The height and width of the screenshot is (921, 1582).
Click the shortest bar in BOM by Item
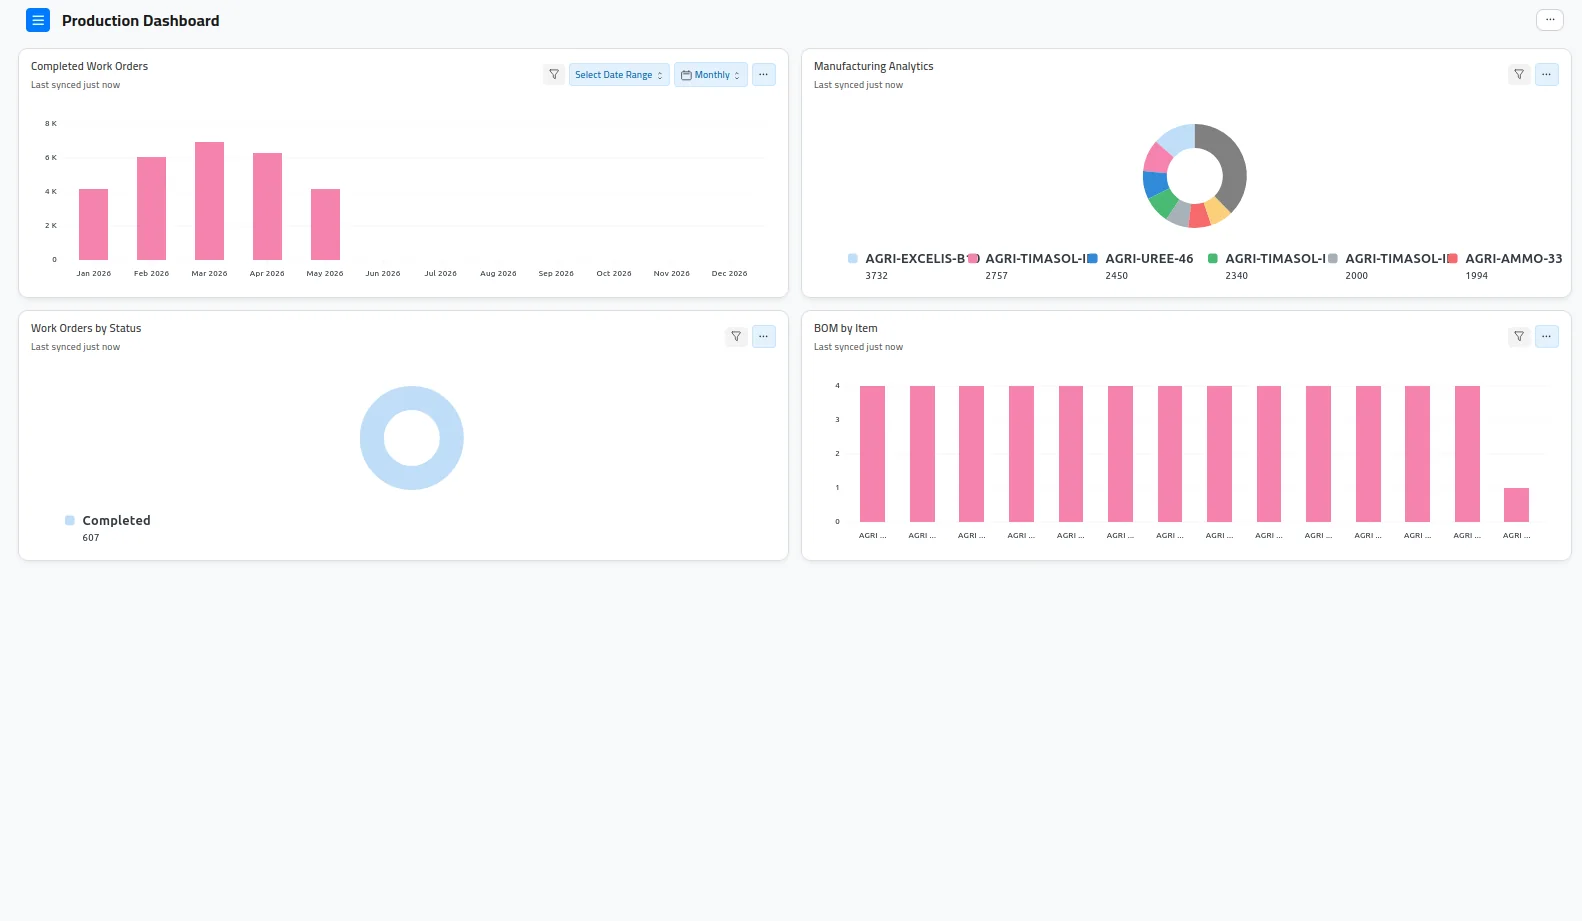click(x=1517, y=505)
